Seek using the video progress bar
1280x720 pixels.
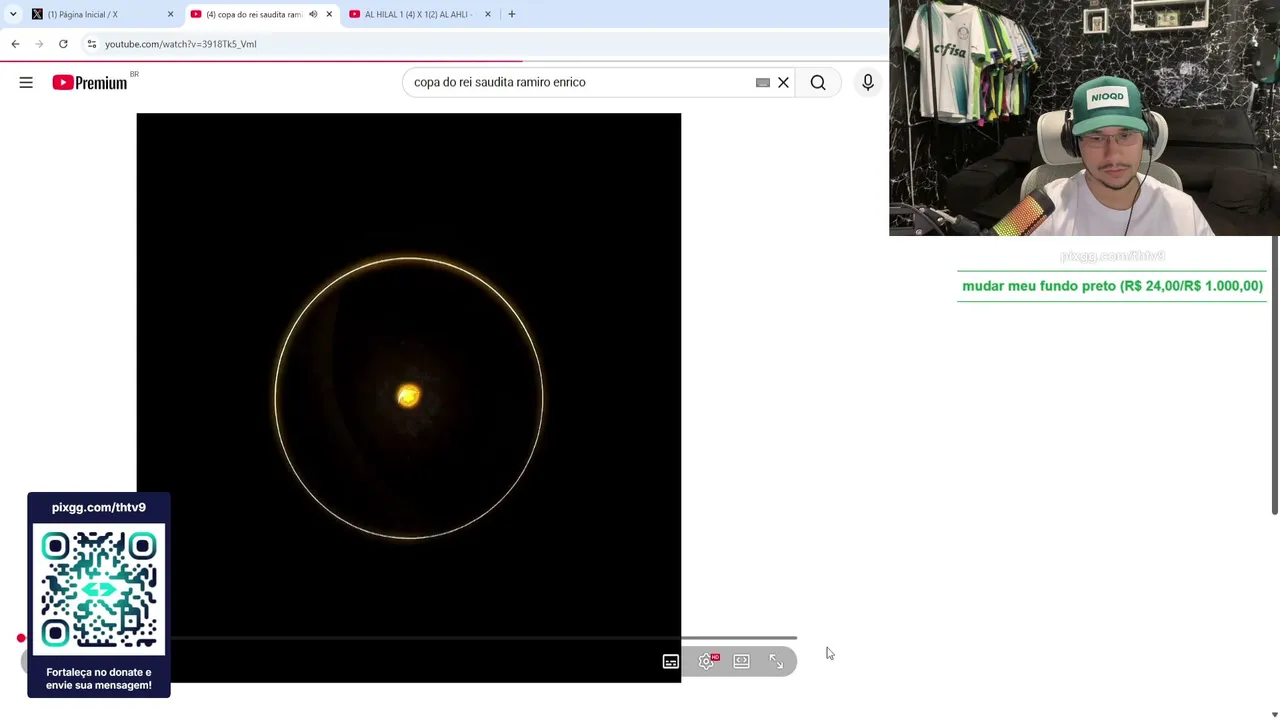point(409,637)
